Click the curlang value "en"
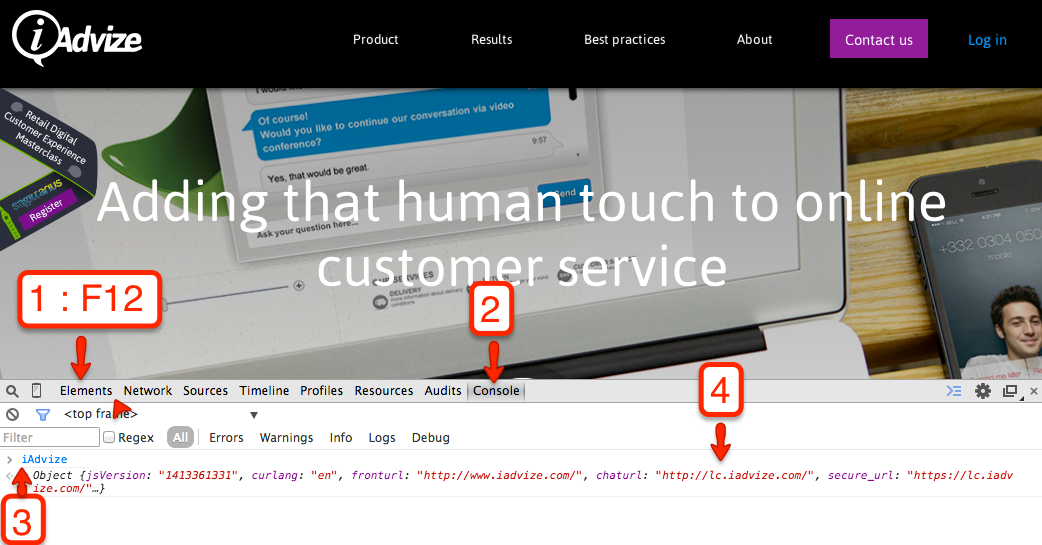 tap(325, 475)
